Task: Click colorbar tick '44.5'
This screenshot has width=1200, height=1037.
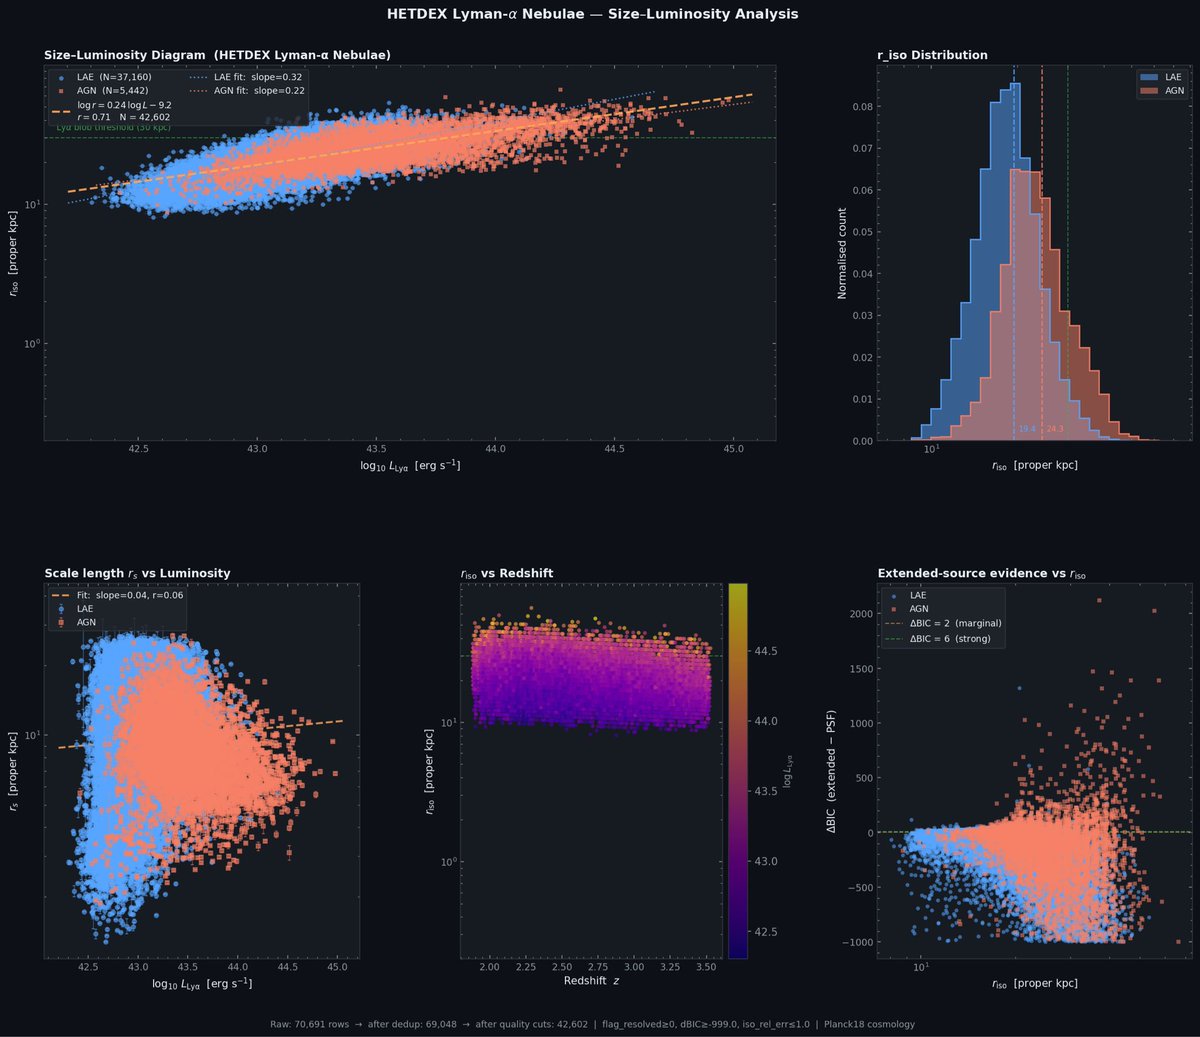Action: point(766,651)
